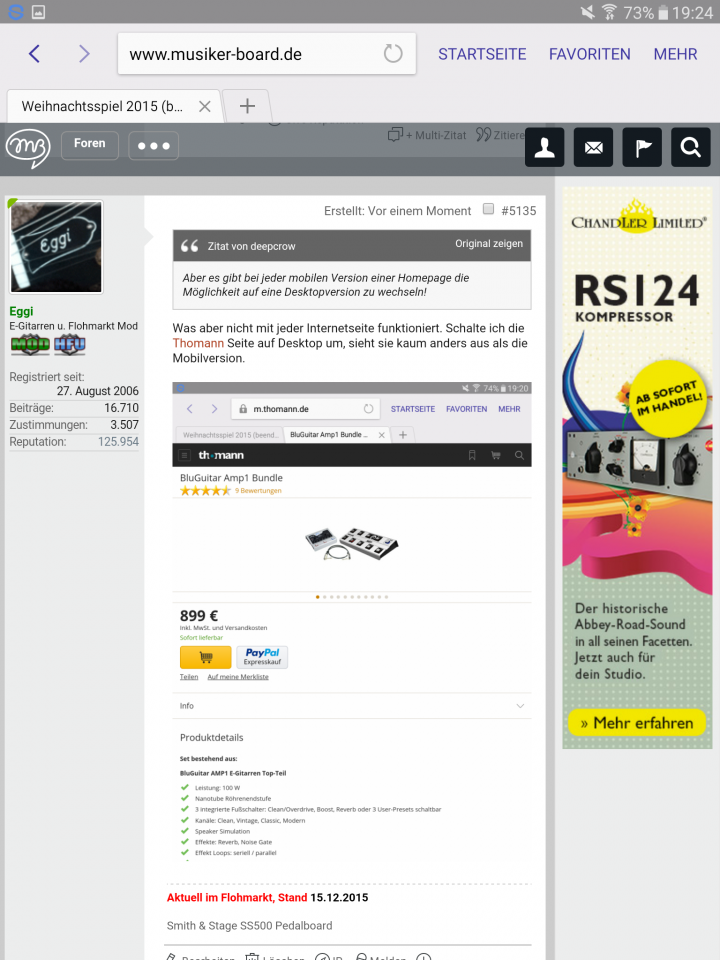The width and height of the screenshot is (720, 960).
Task: Click the green MOD badge
Action: 30,345
